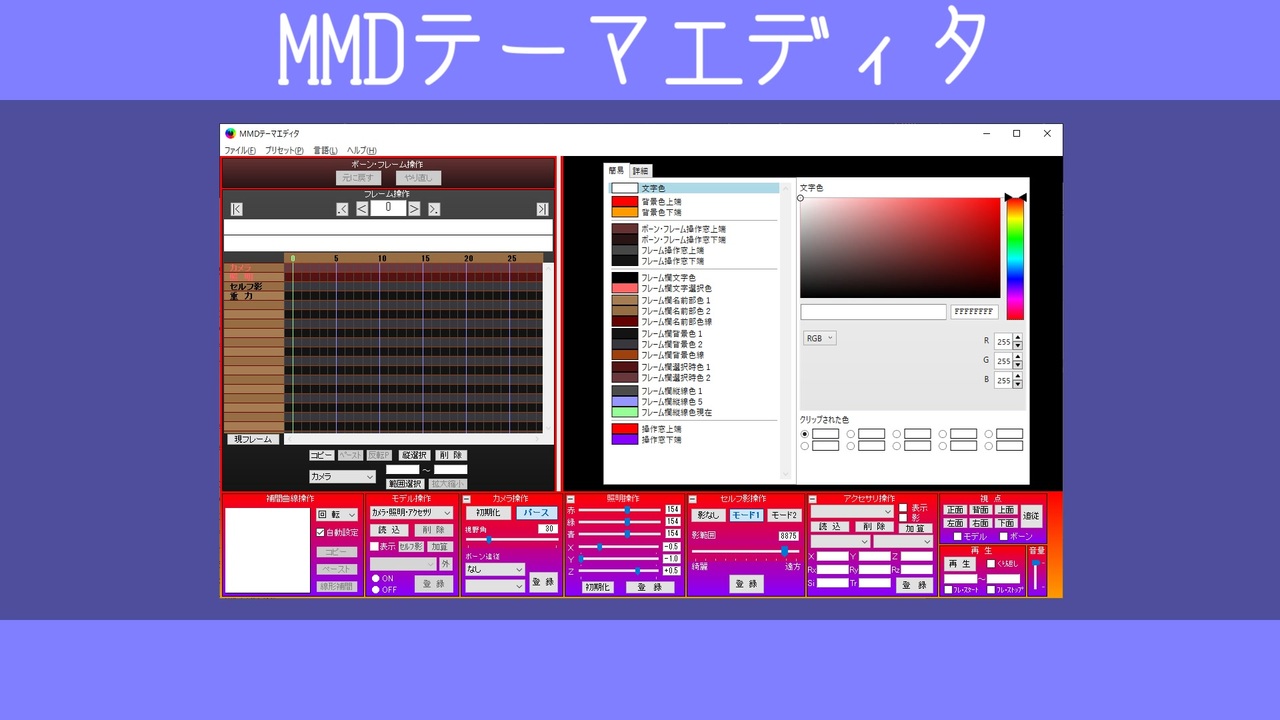Select 操作窓下端 purple swatch
1280x720 pixels.
pos(625,439)
